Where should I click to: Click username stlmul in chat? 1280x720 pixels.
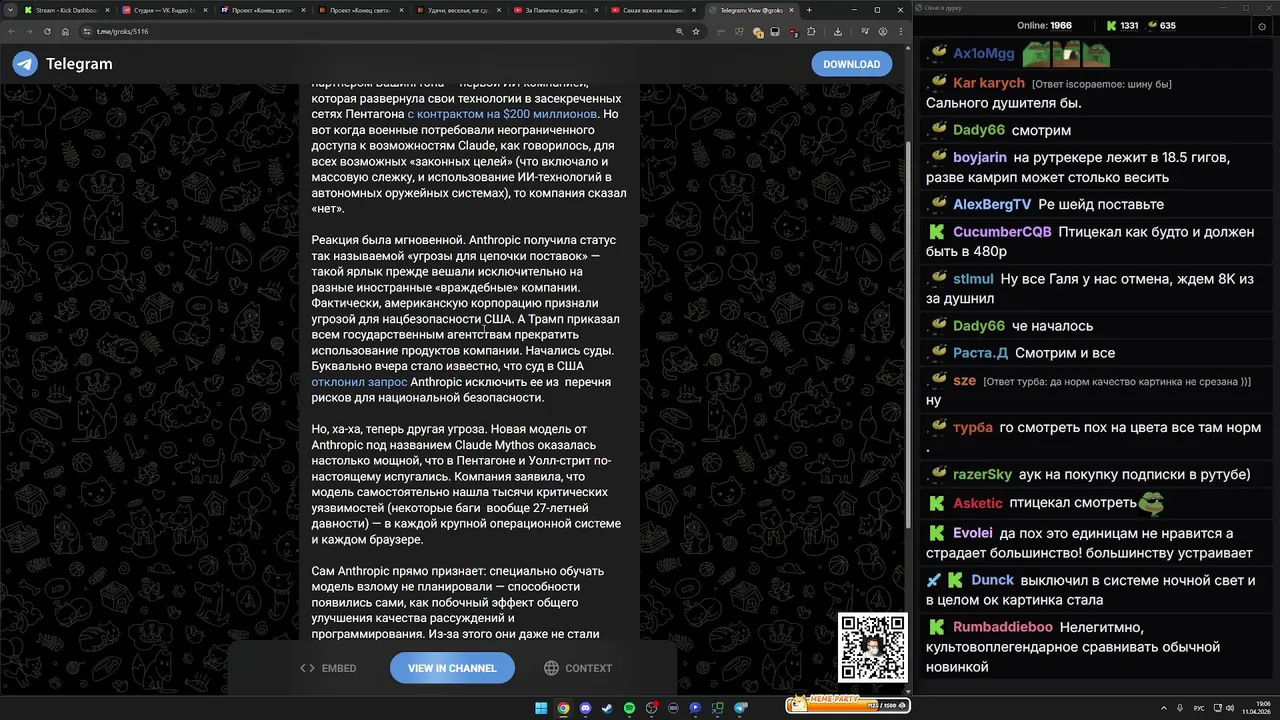(x=973, y=279)
